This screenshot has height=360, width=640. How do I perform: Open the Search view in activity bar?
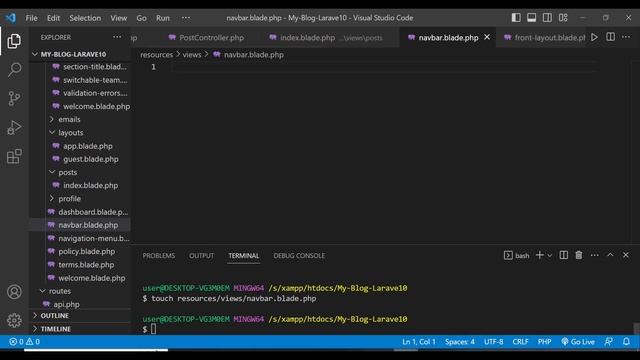click(14, 69)
